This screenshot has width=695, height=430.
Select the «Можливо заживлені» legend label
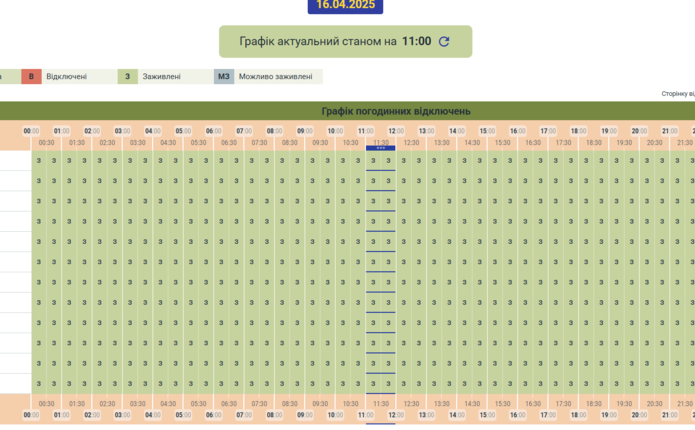(x=276, y=76)
